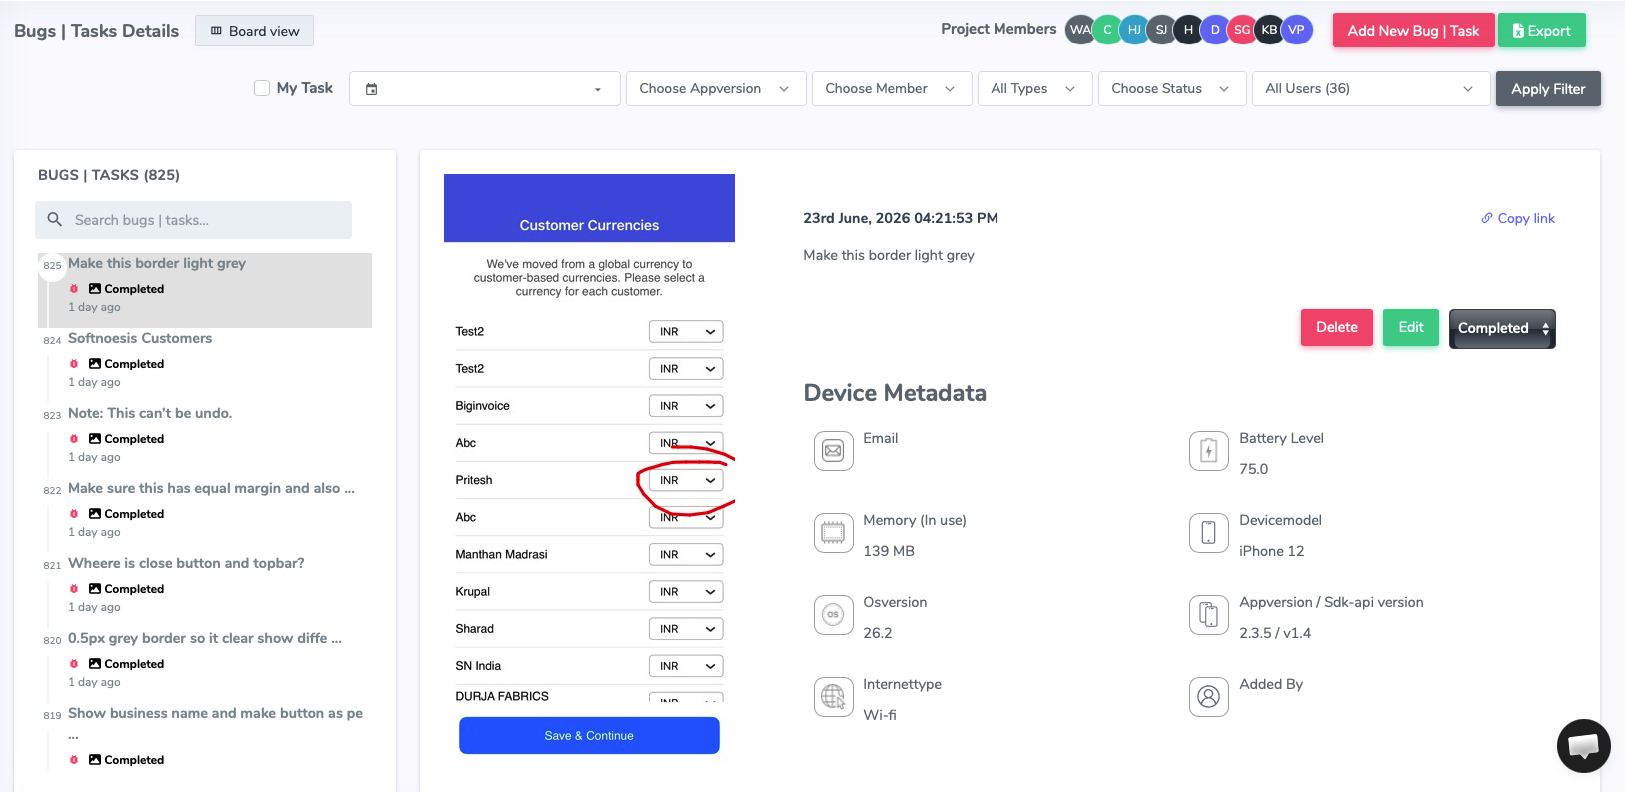Screen dimensions: 1625x792
Task: Click the Project Members label
Action: pos(998,29)
